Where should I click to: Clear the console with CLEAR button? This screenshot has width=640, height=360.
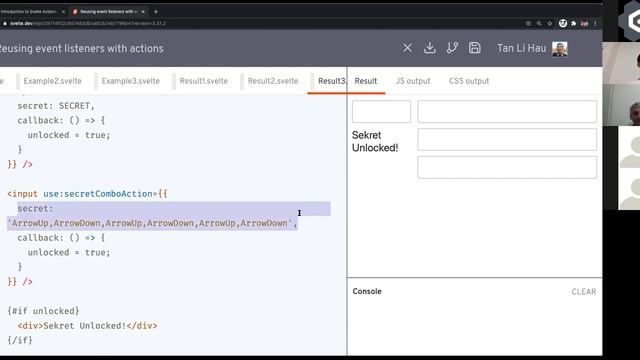584,292
